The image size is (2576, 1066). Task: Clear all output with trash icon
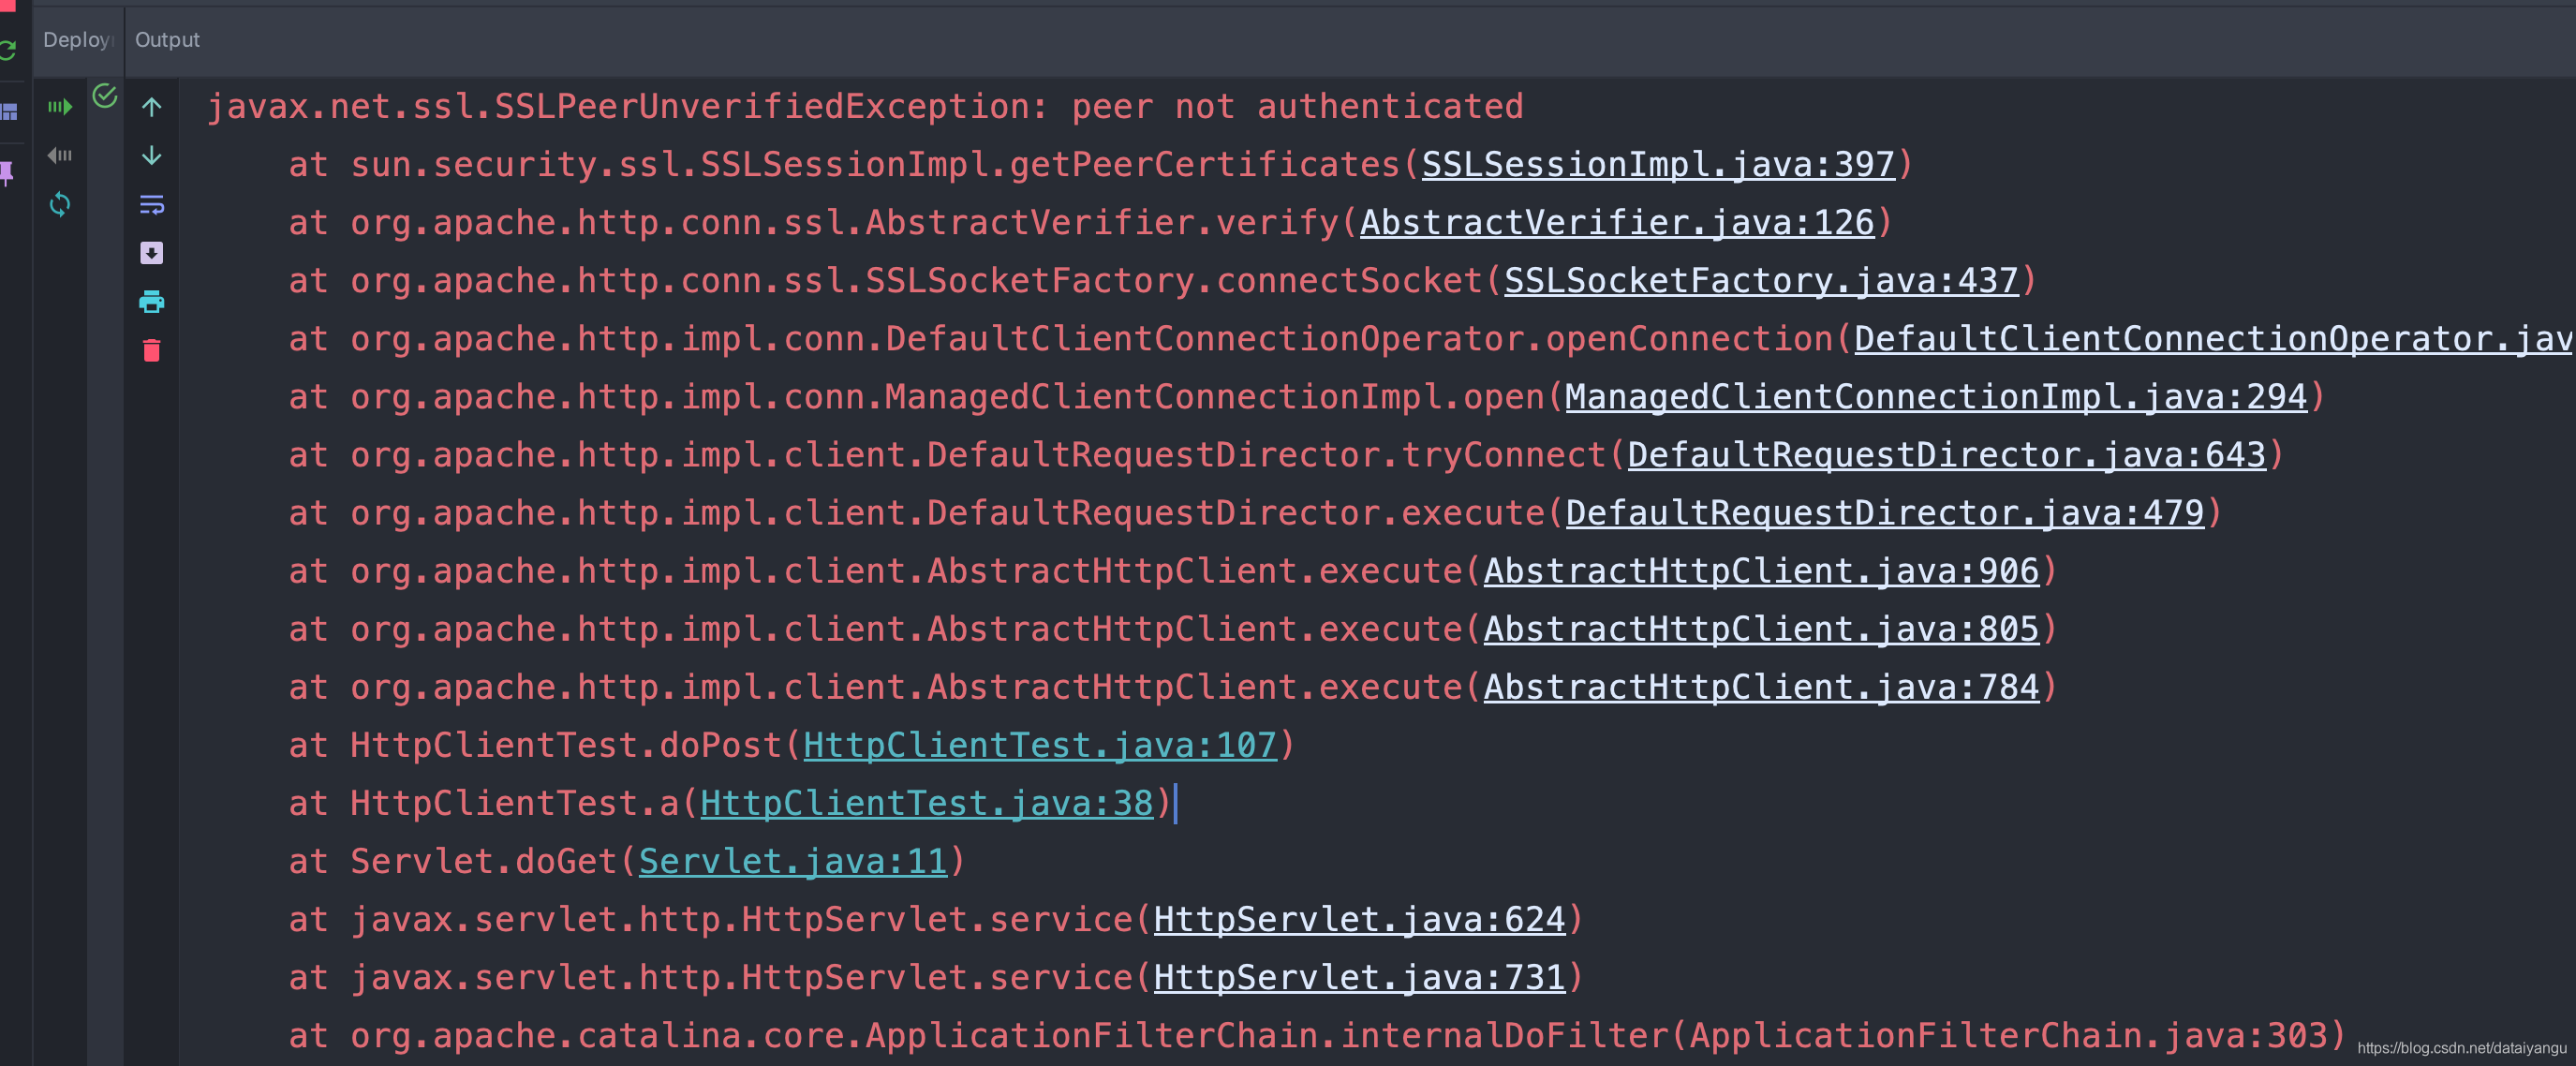click(152, 350)
